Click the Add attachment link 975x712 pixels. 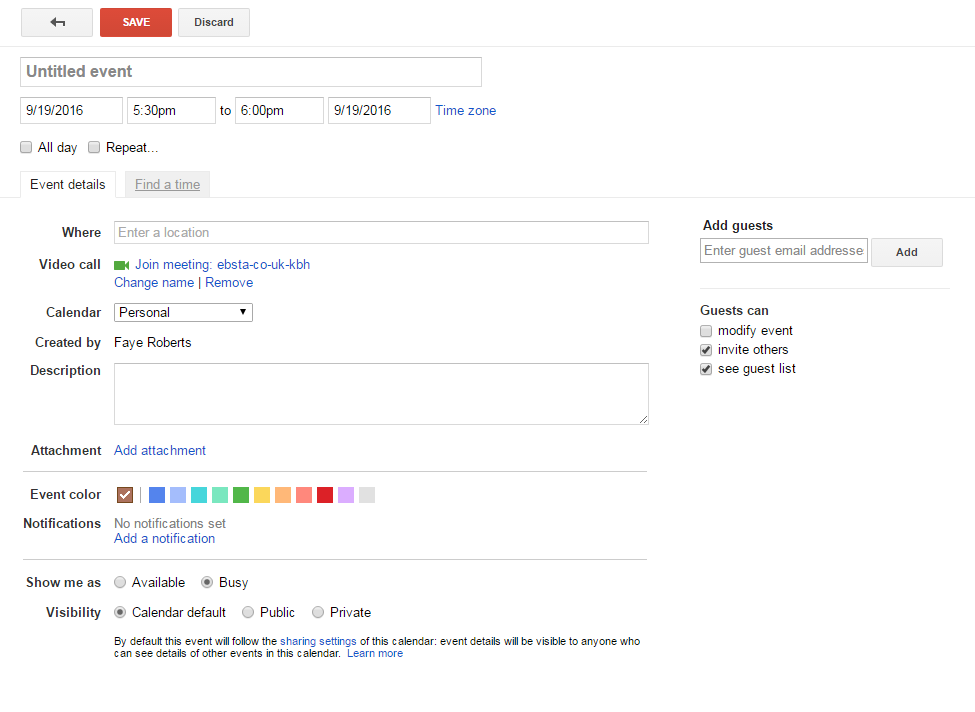pyautogui.click(x=160, y=451)
